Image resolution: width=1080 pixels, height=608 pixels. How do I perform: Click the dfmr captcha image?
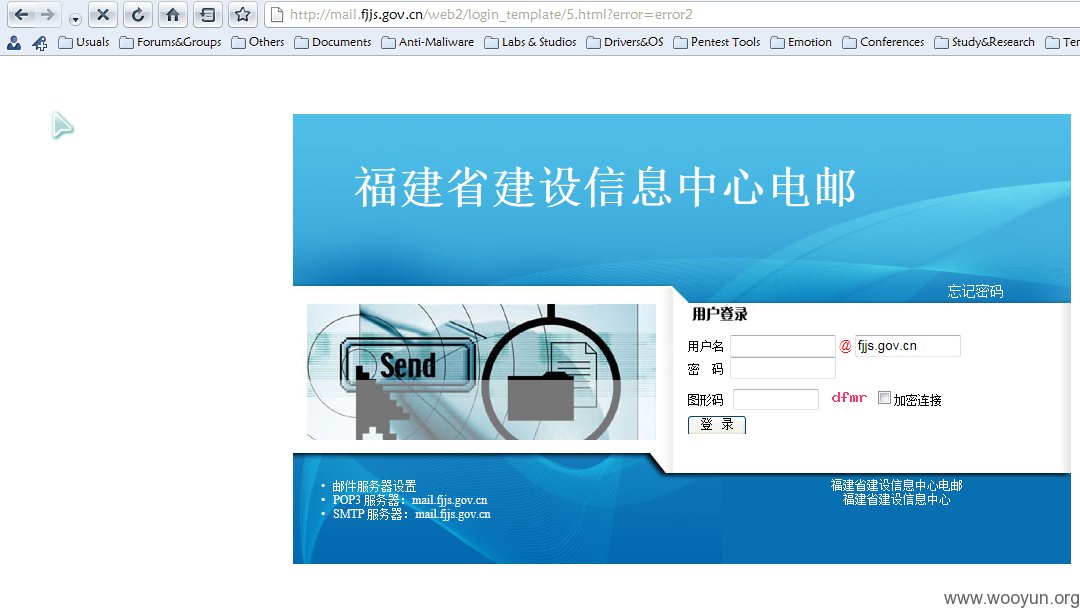click(849, 397)
